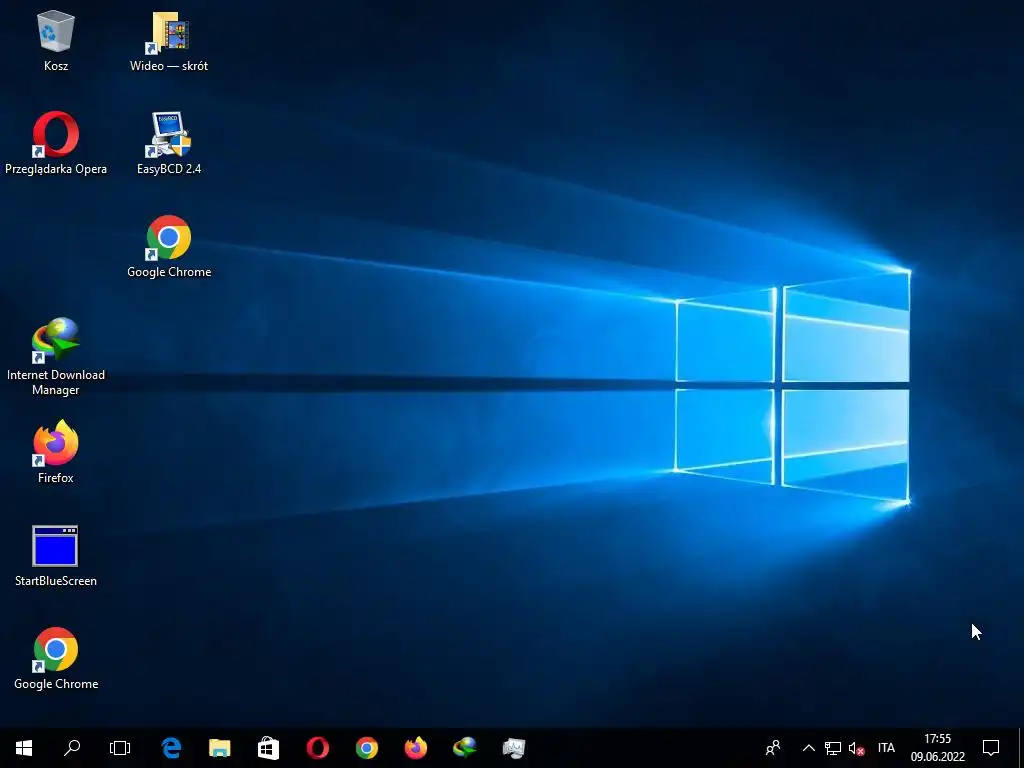Select the Przeglądarka Opera desktop icon

click(56, 144)
